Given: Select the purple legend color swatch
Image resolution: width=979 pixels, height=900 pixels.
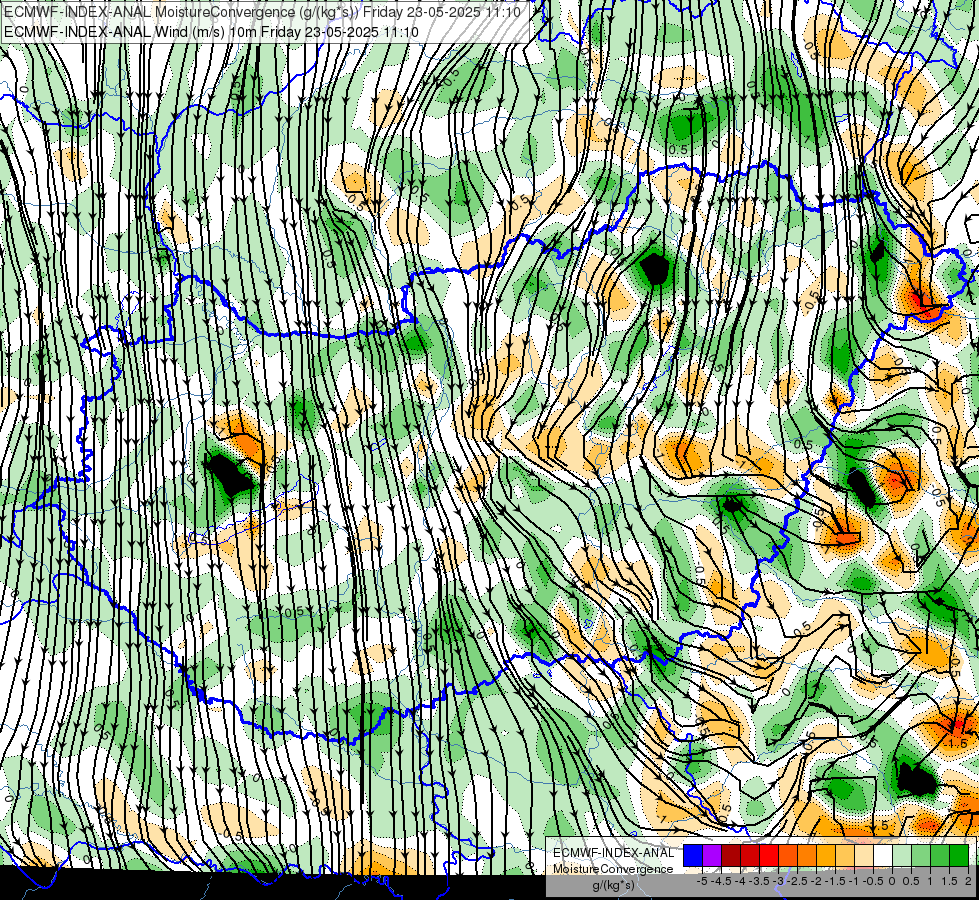Looking at the screenshot, I should click(x=712, y=856).
